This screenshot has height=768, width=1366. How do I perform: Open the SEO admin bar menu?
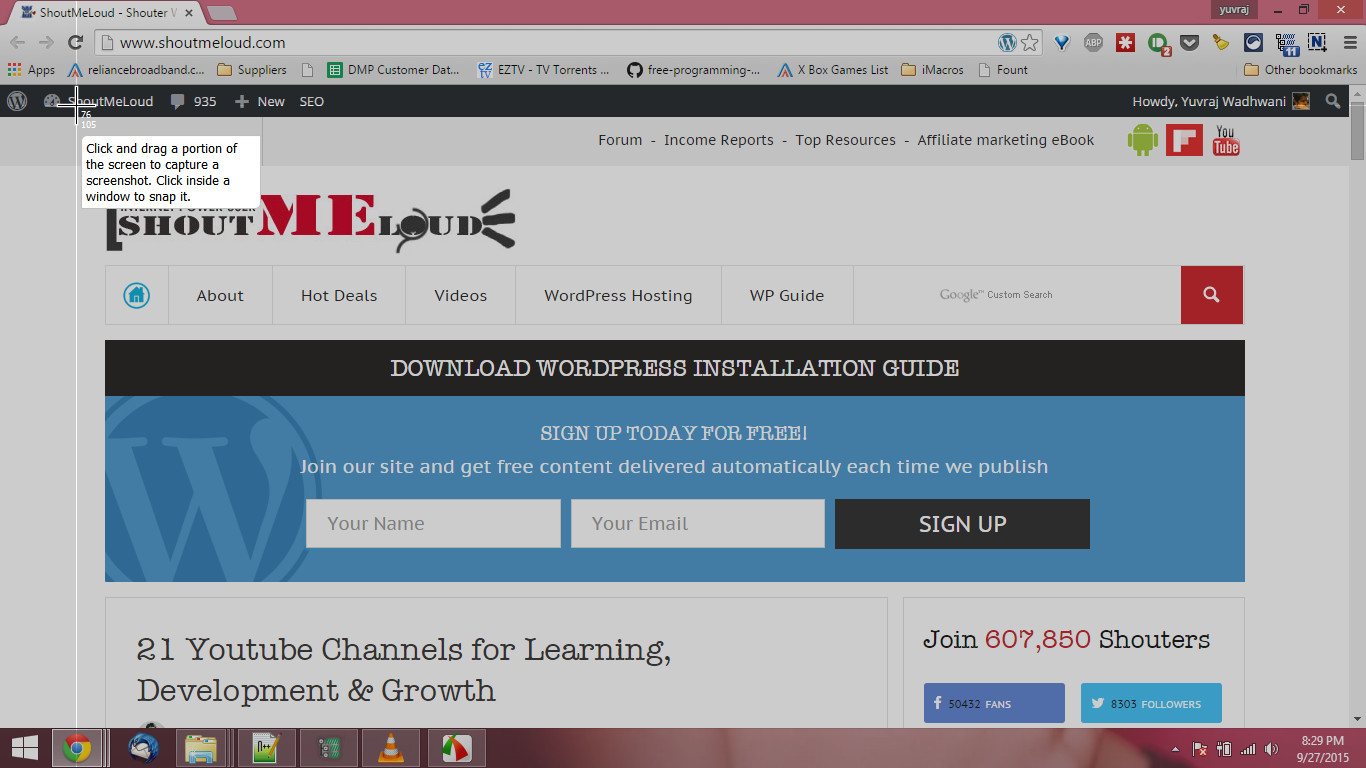[x=312, y=101]
